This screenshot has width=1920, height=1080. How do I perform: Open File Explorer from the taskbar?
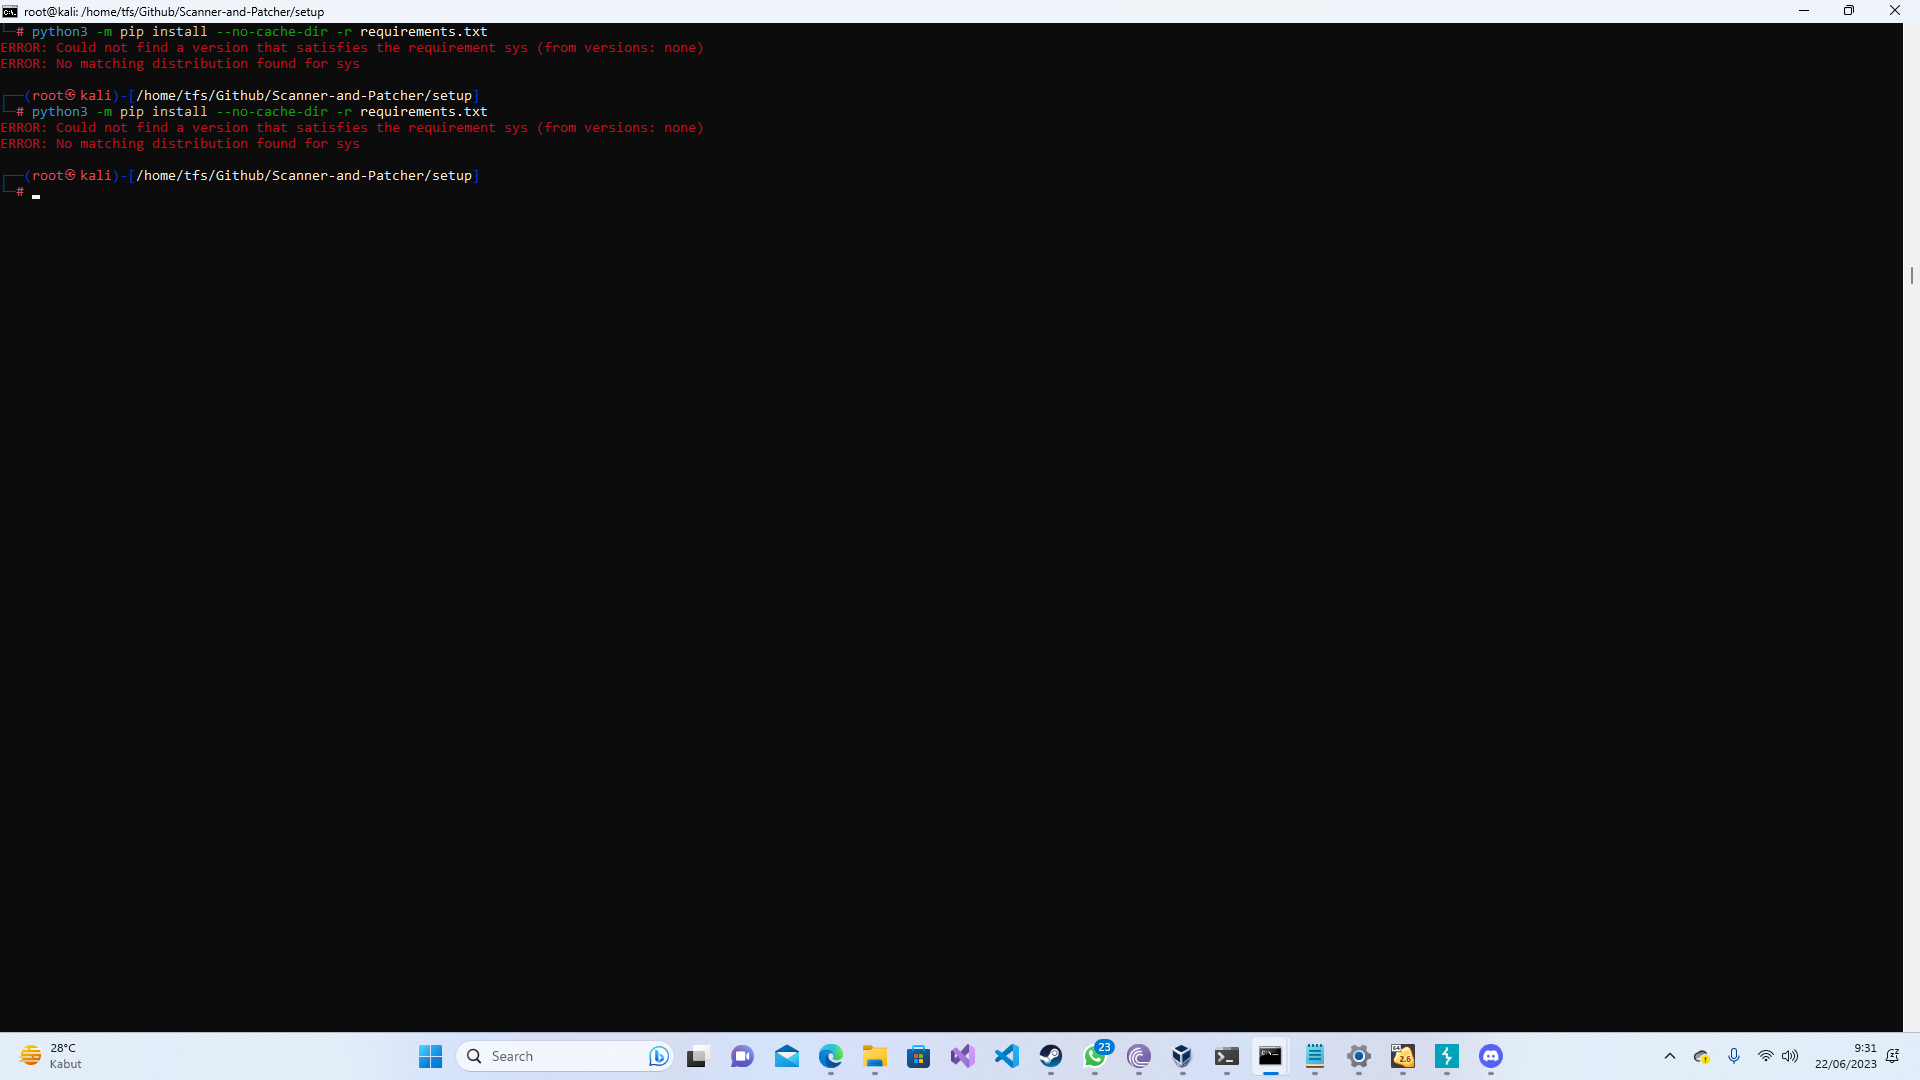[x=875, y=1057]
